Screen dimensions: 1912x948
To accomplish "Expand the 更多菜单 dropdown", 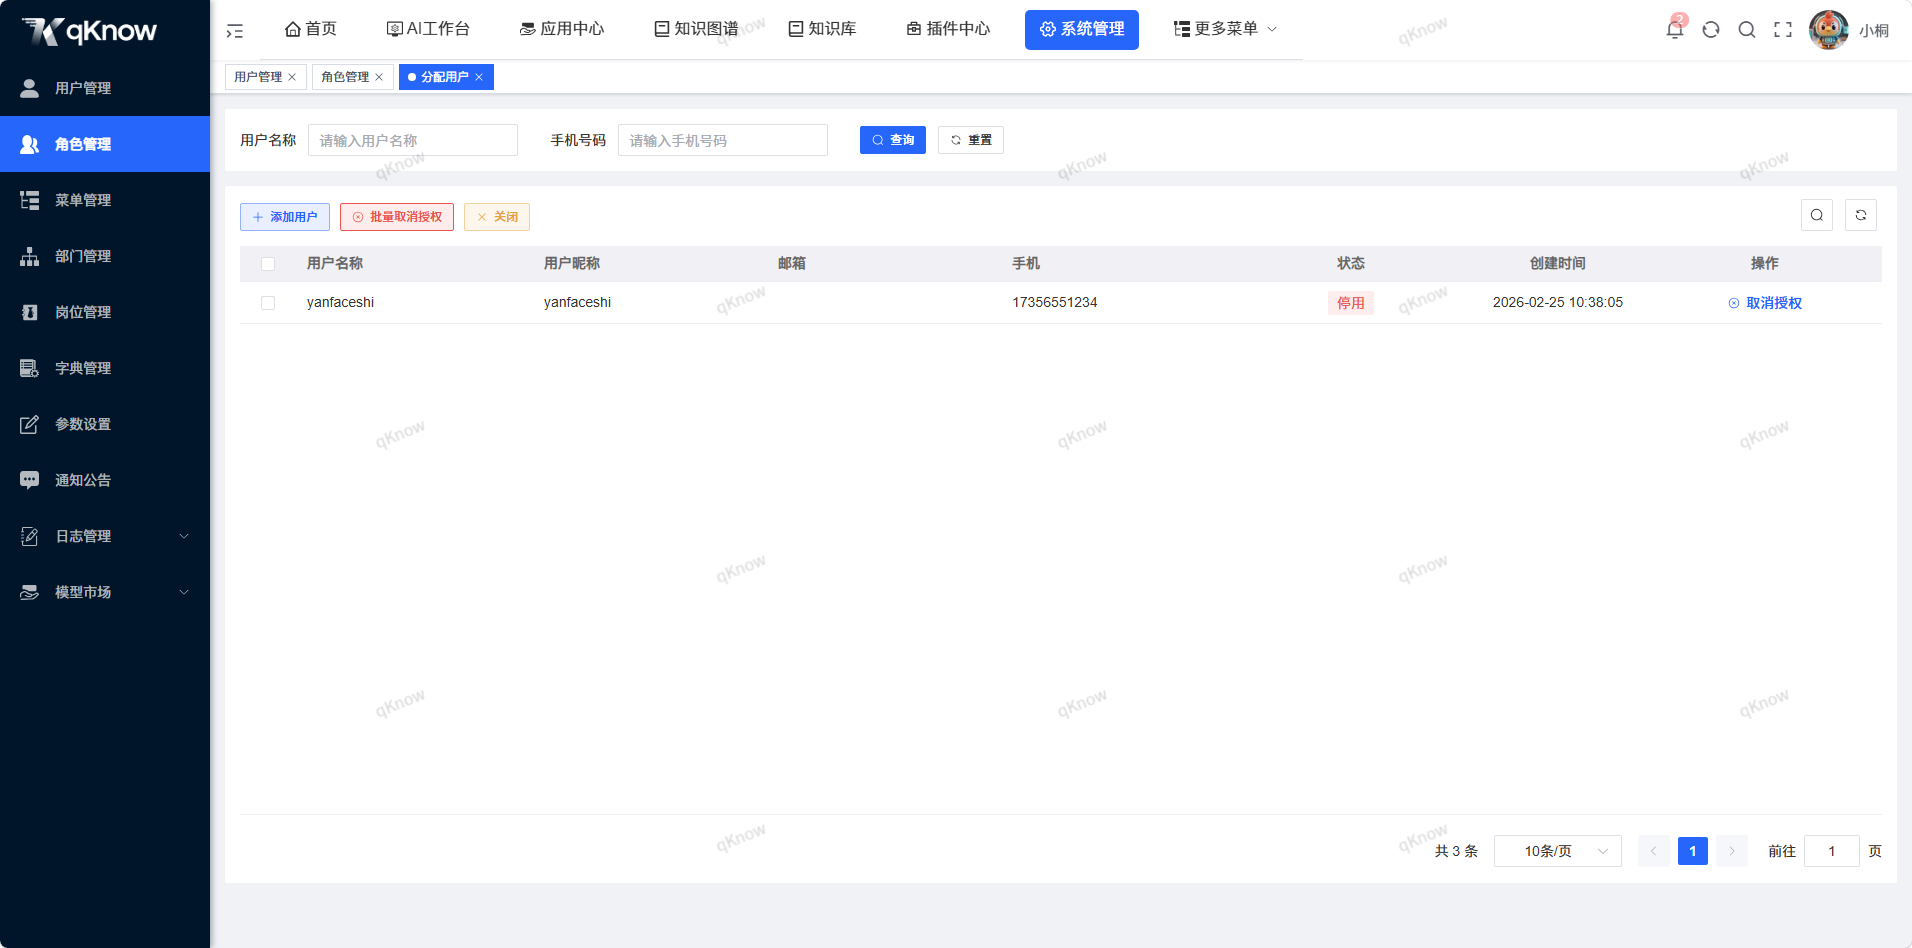I will [1225, 29].
